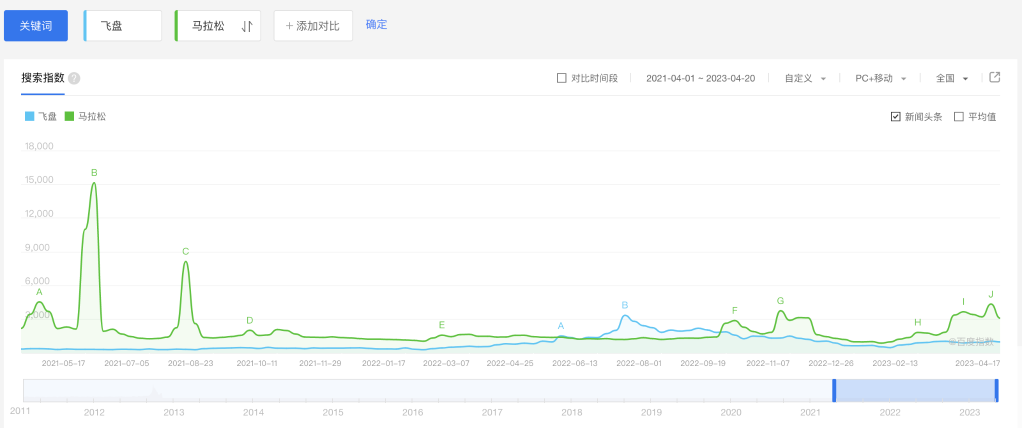Click the 飞盘 keyword input field
Image resolution: width=1022 pixels, height=428 pixels.
click(123, 26)
